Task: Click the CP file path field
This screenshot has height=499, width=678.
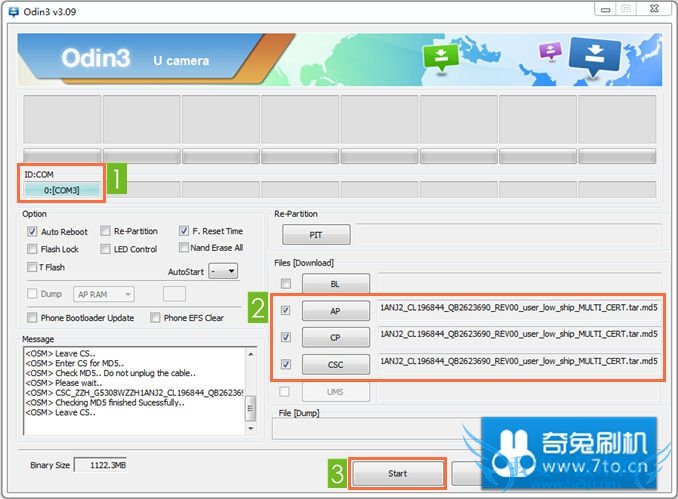Action: click(x=519, y=334)
